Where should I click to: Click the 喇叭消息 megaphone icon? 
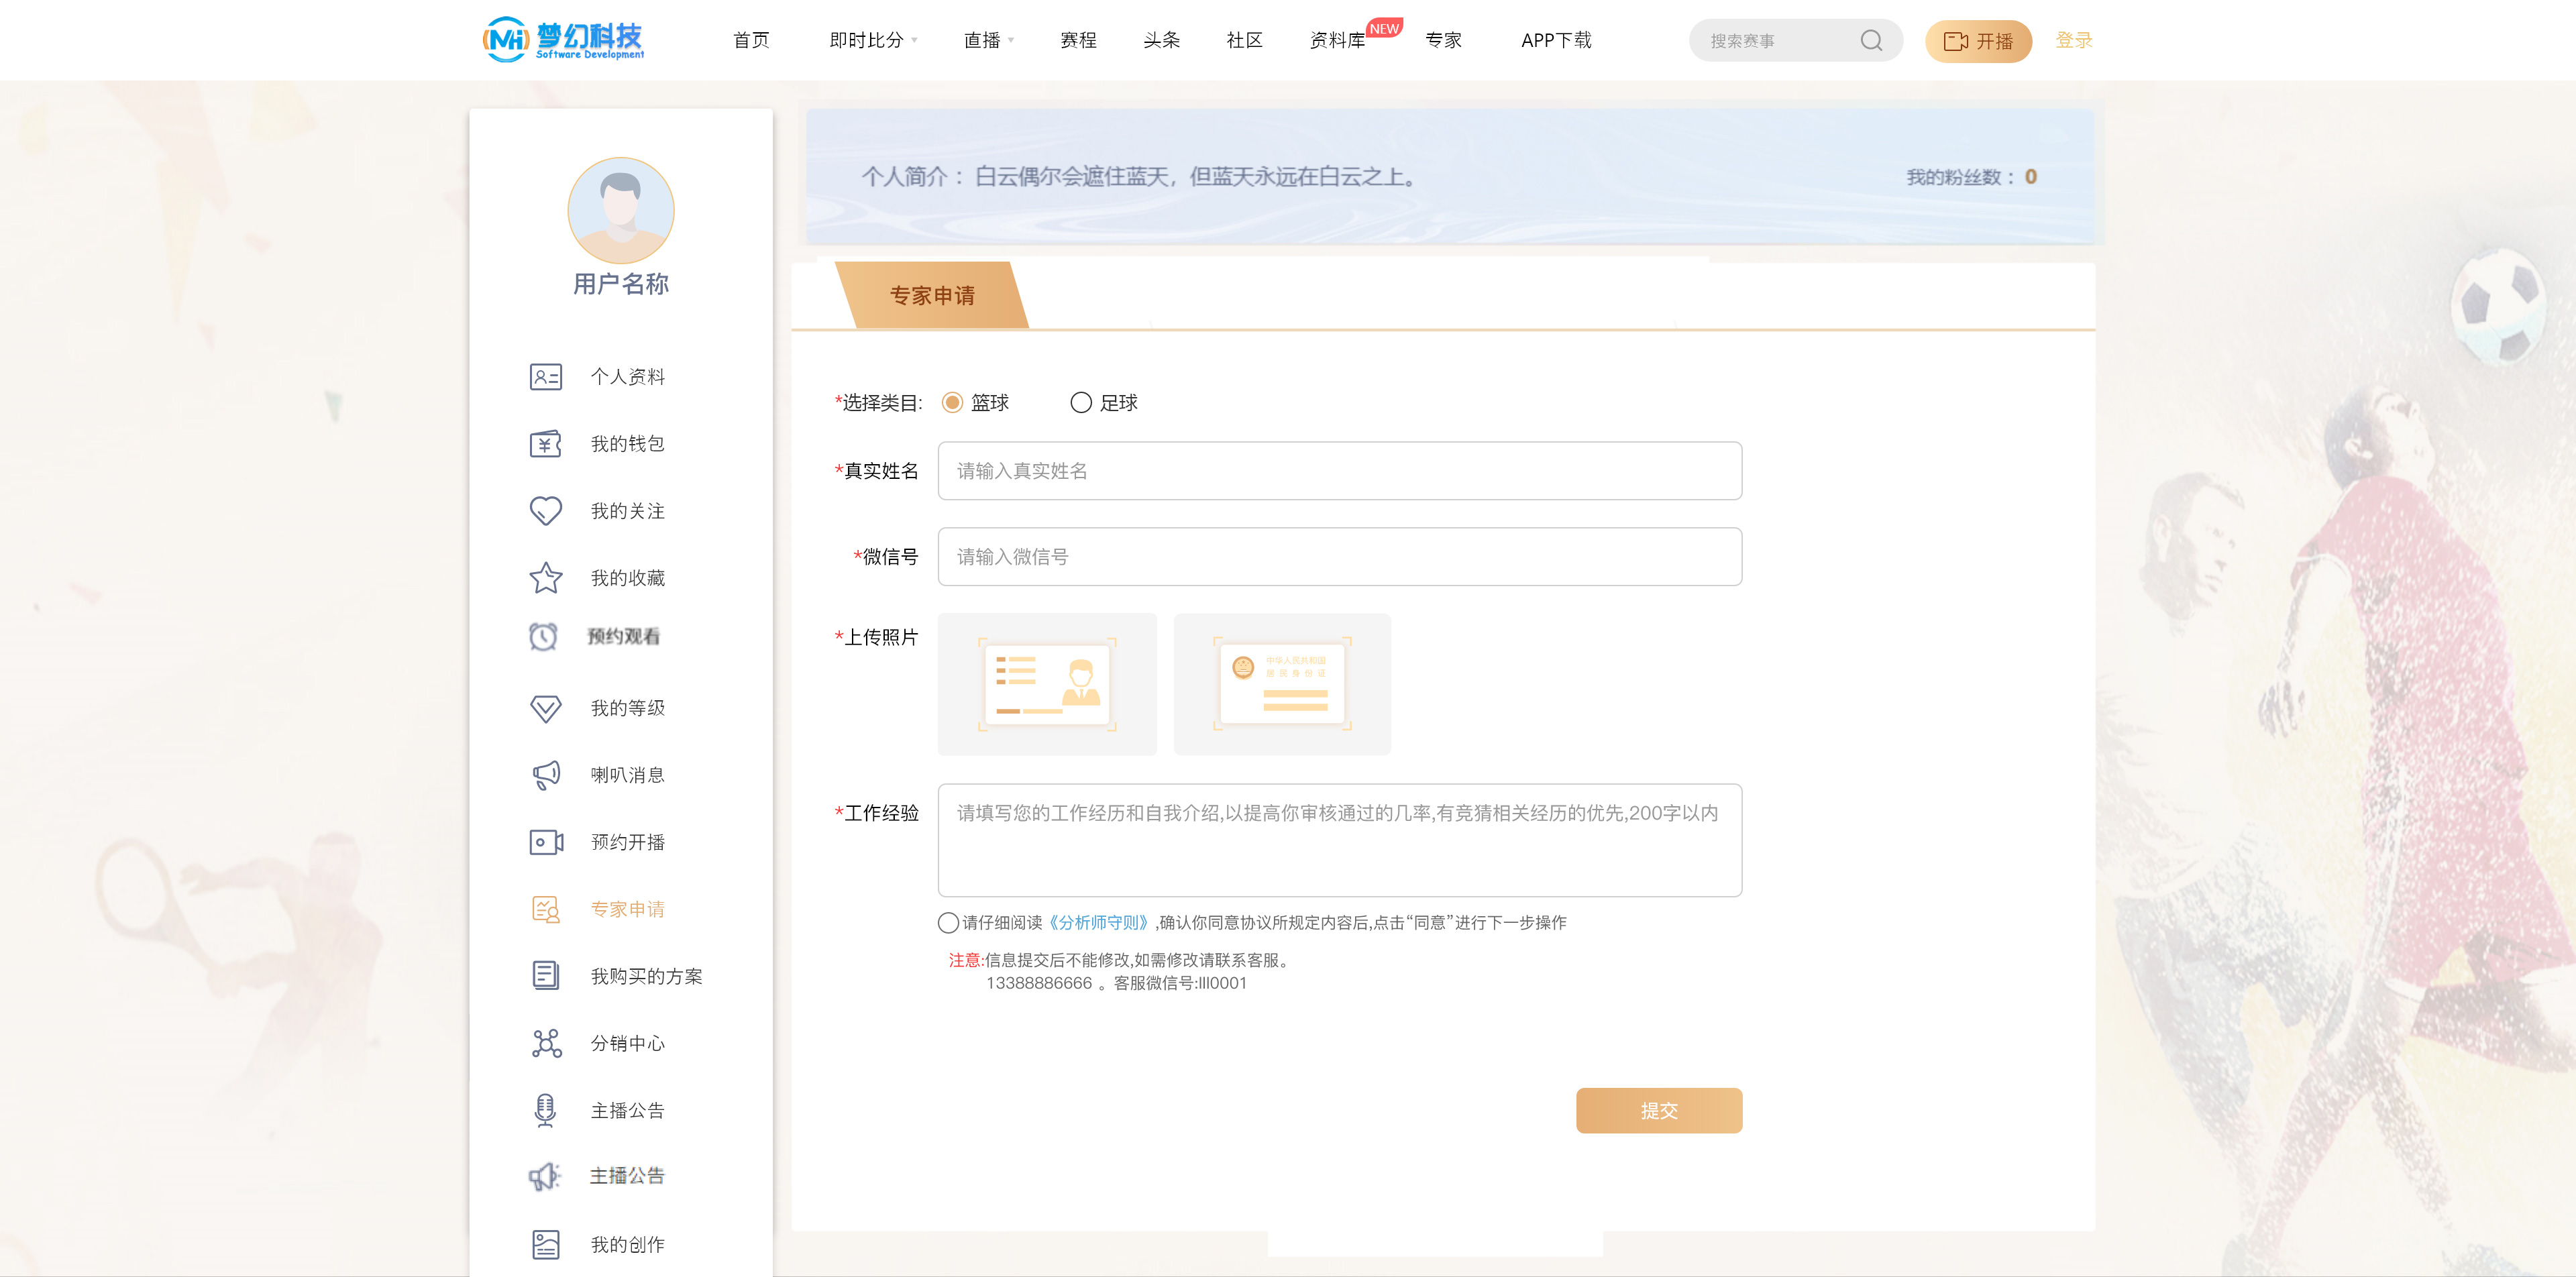coord(545,775)
